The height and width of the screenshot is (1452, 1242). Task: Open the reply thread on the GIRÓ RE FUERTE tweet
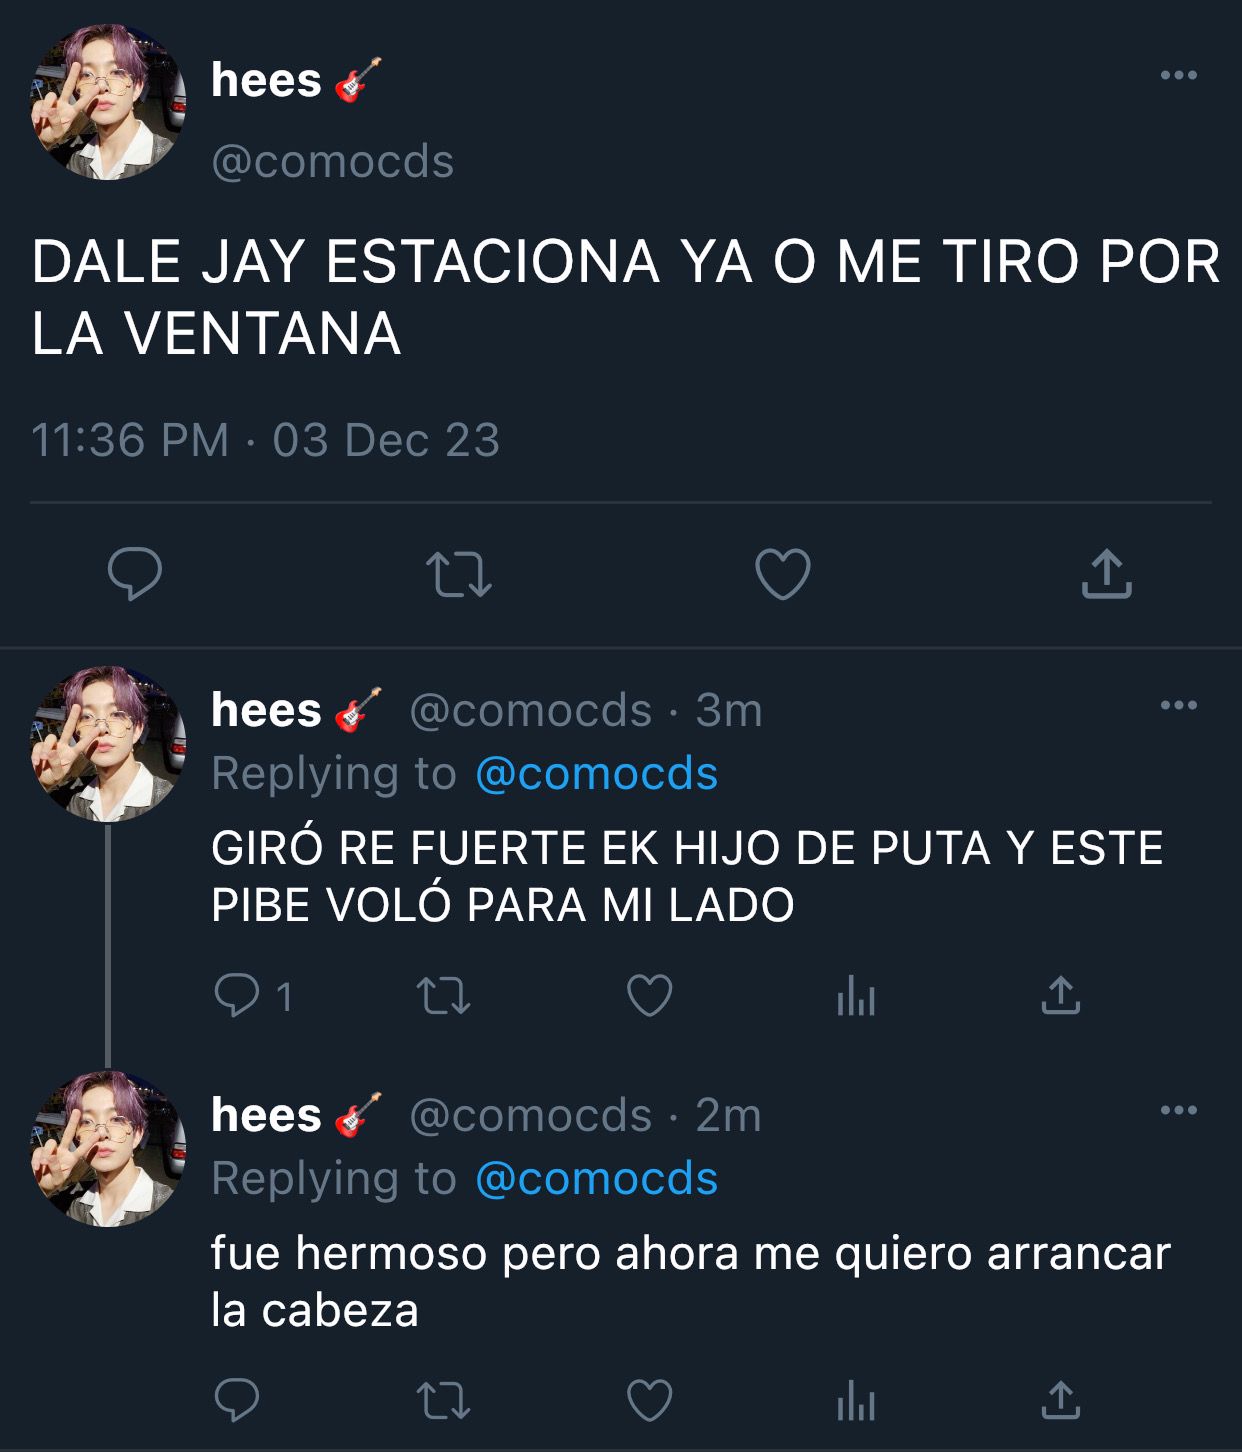pos(252,996)
